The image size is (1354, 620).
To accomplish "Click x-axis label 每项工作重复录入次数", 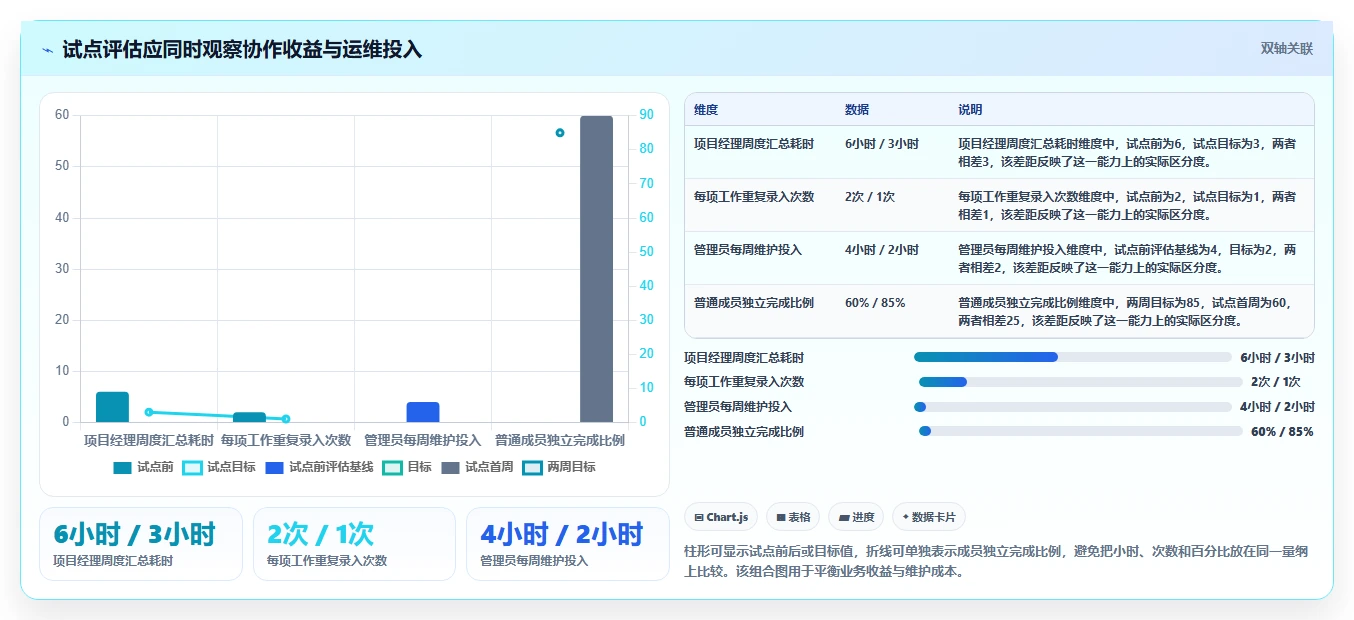I will pyautogui.click(x=286, y=440).
